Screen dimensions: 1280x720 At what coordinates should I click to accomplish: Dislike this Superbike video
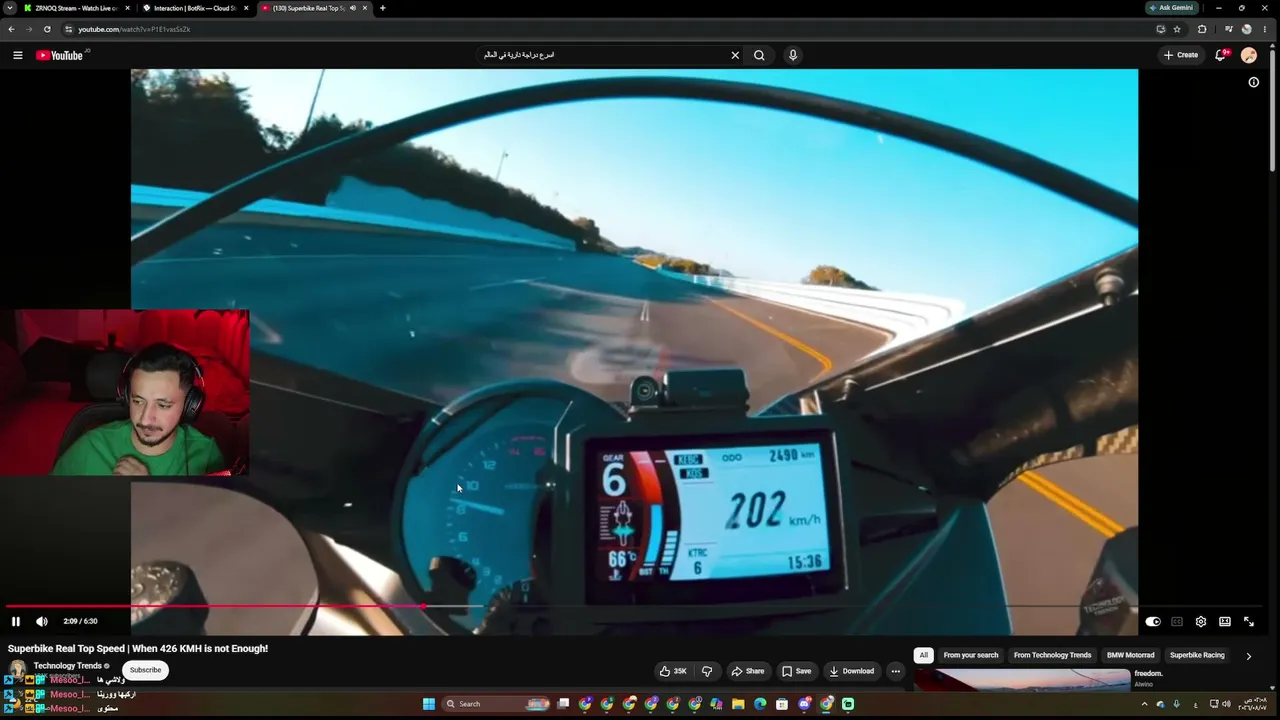coord(707,671)
